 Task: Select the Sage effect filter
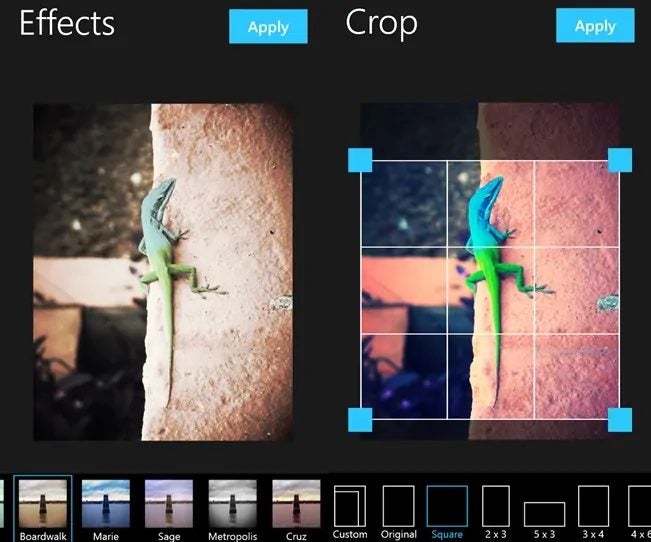tap(169, 504)
